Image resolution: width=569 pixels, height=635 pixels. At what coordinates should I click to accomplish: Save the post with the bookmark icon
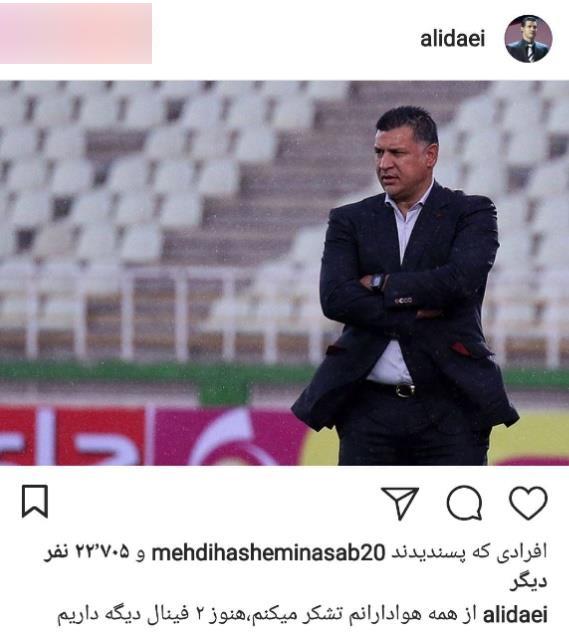tap(35, 501)
